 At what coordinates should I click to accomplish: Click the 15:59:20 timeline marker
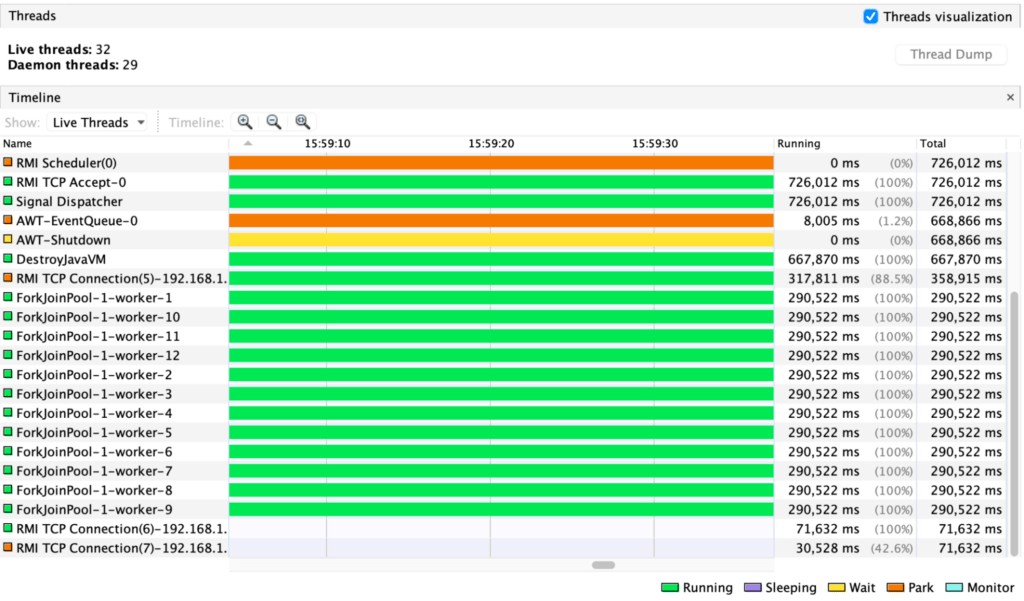pos(491,144)
